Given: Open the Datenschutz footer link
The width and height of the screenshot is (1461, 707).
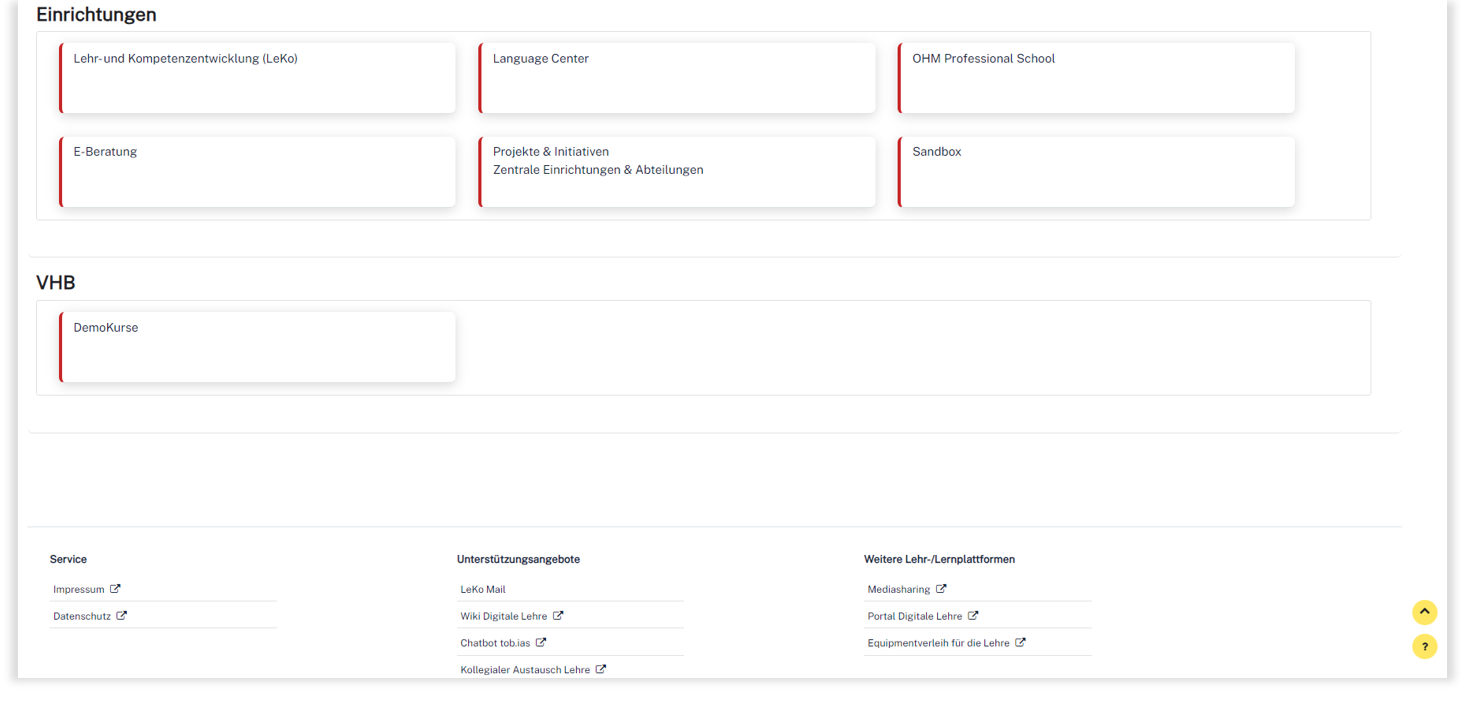Looking at the screenshot, I should [x=82, y=616].
